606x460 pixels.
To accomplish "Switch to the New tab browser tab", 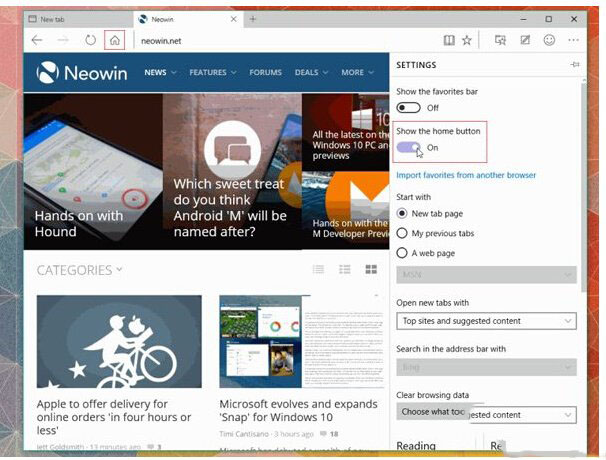I will (x=78, y=19).
